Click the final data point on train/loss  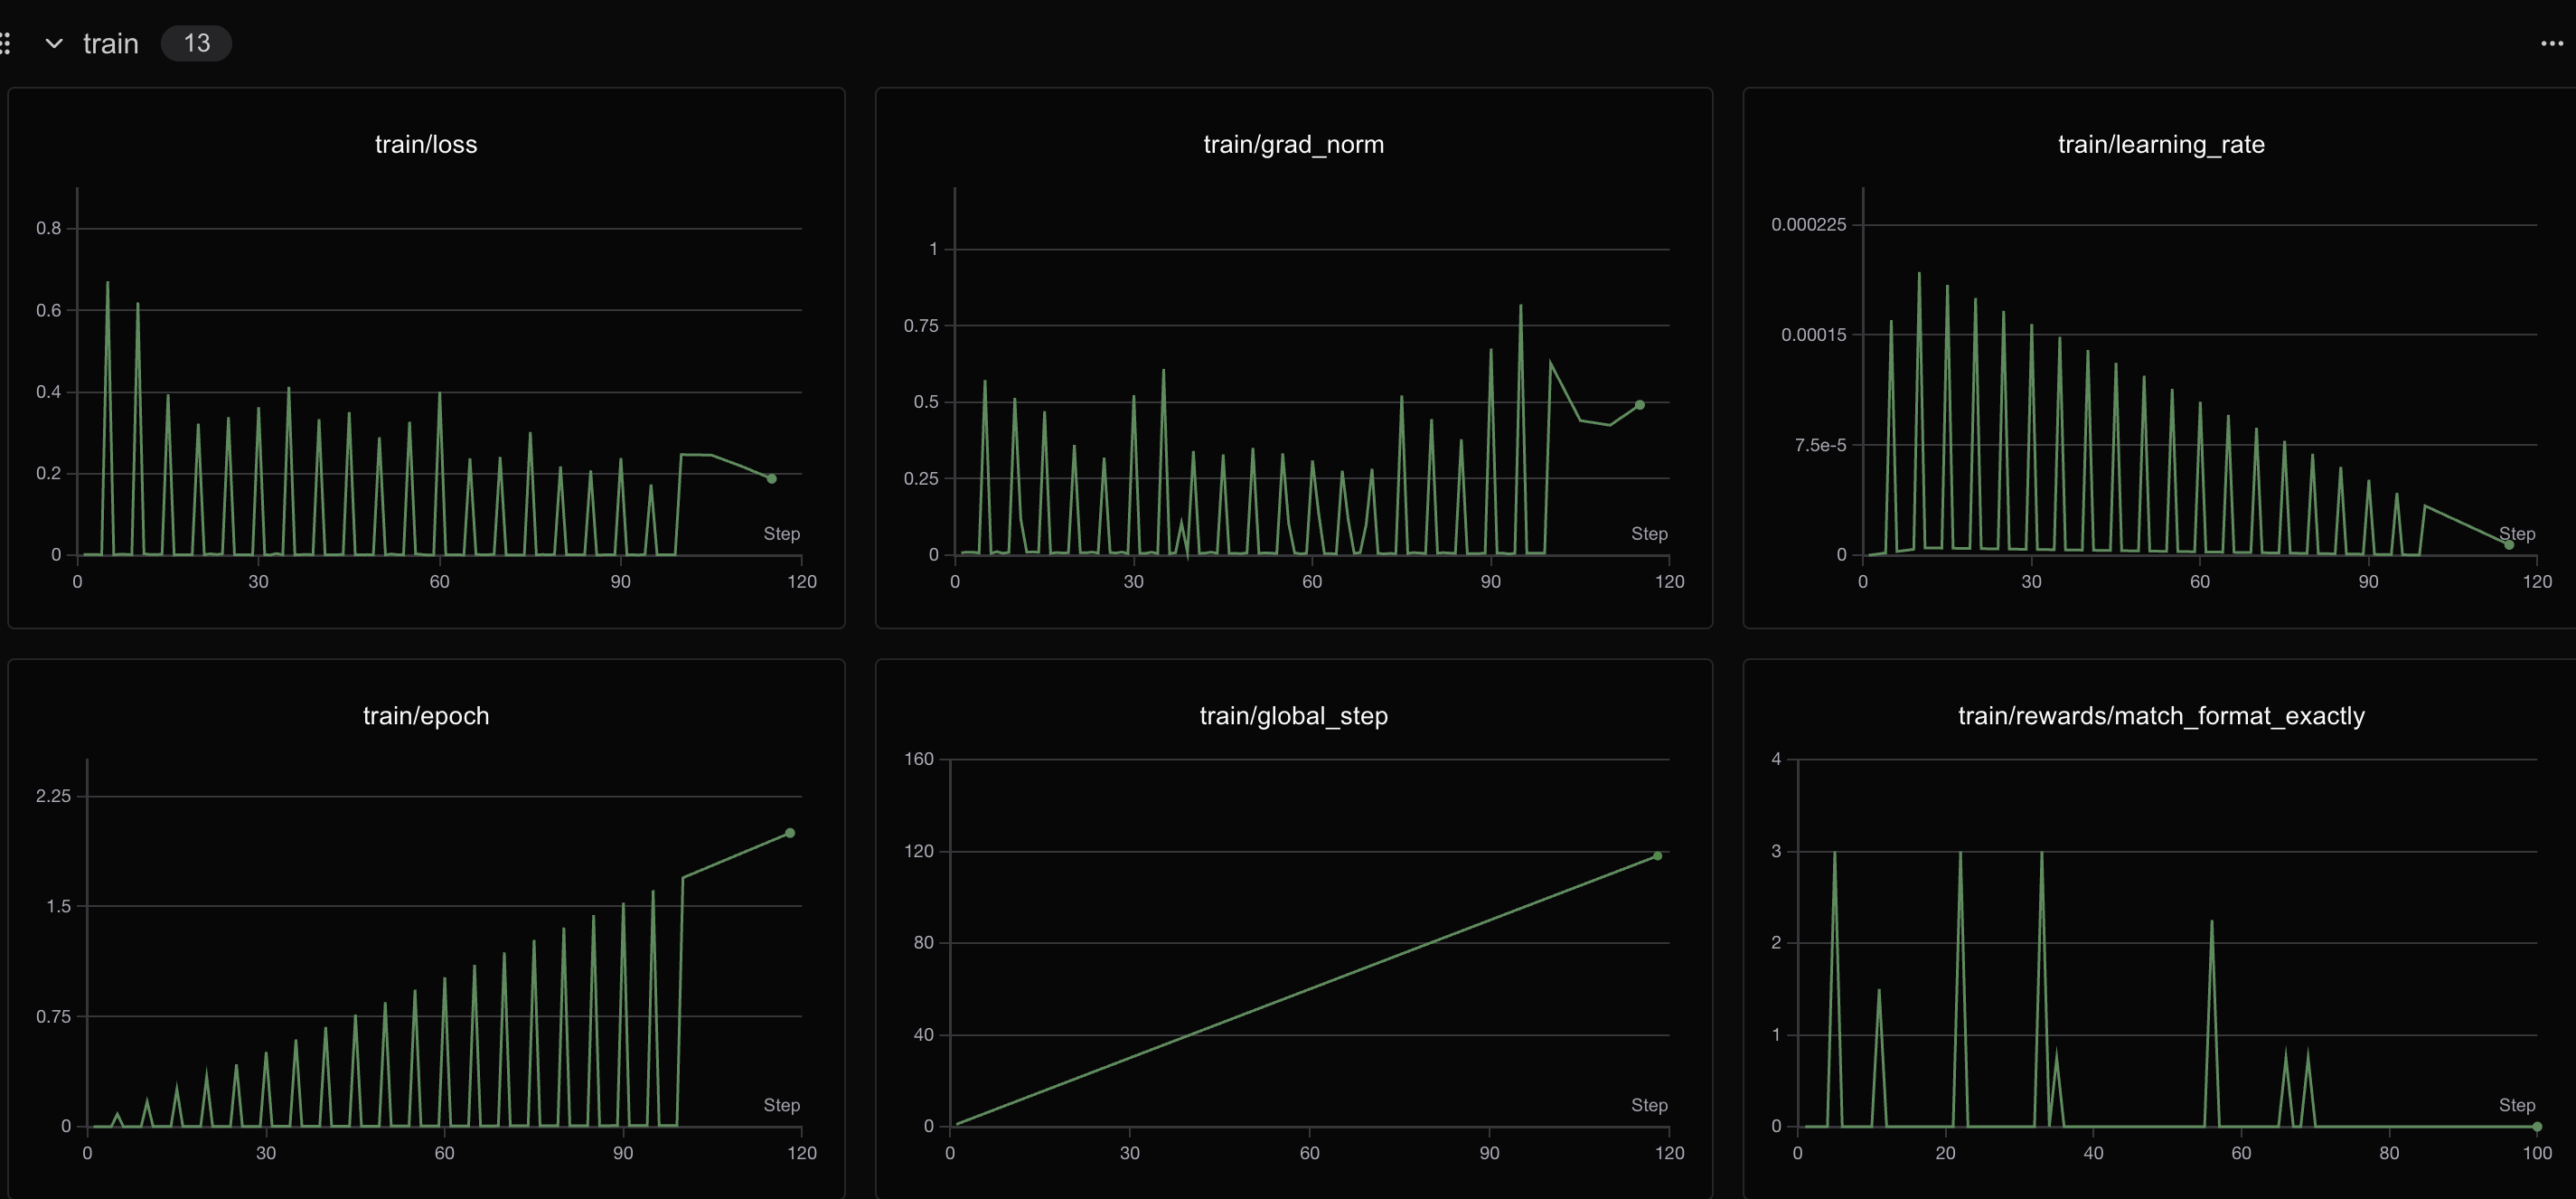tap(771, 479)
